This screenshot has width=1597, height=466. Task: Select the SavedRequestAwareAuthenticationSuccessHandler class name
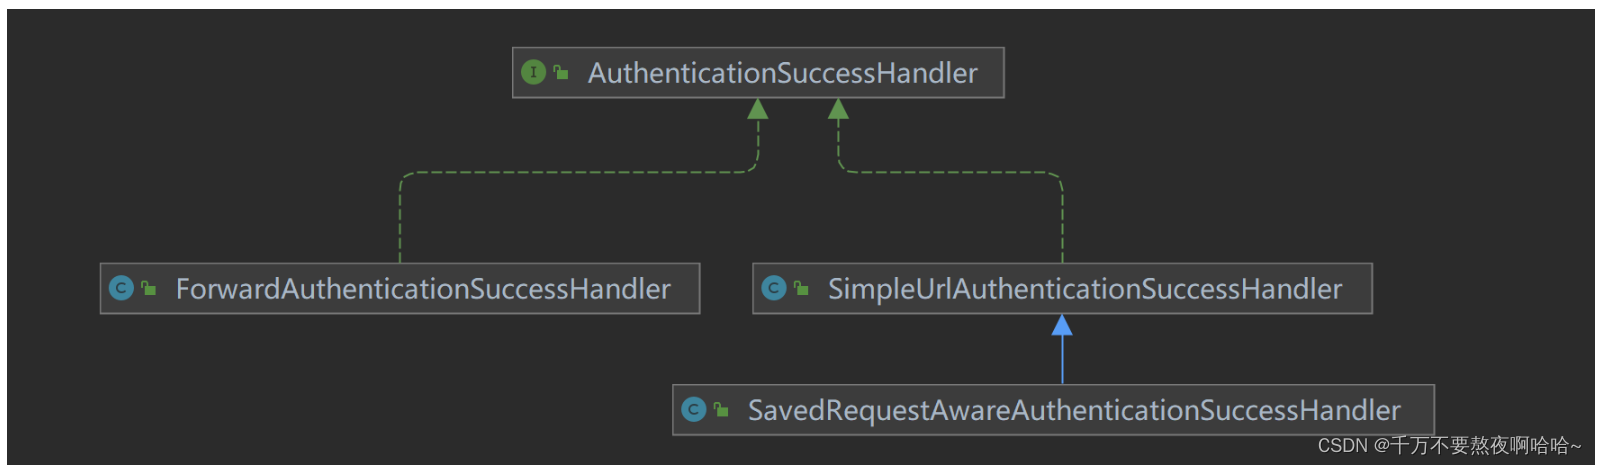point(1074,410)
